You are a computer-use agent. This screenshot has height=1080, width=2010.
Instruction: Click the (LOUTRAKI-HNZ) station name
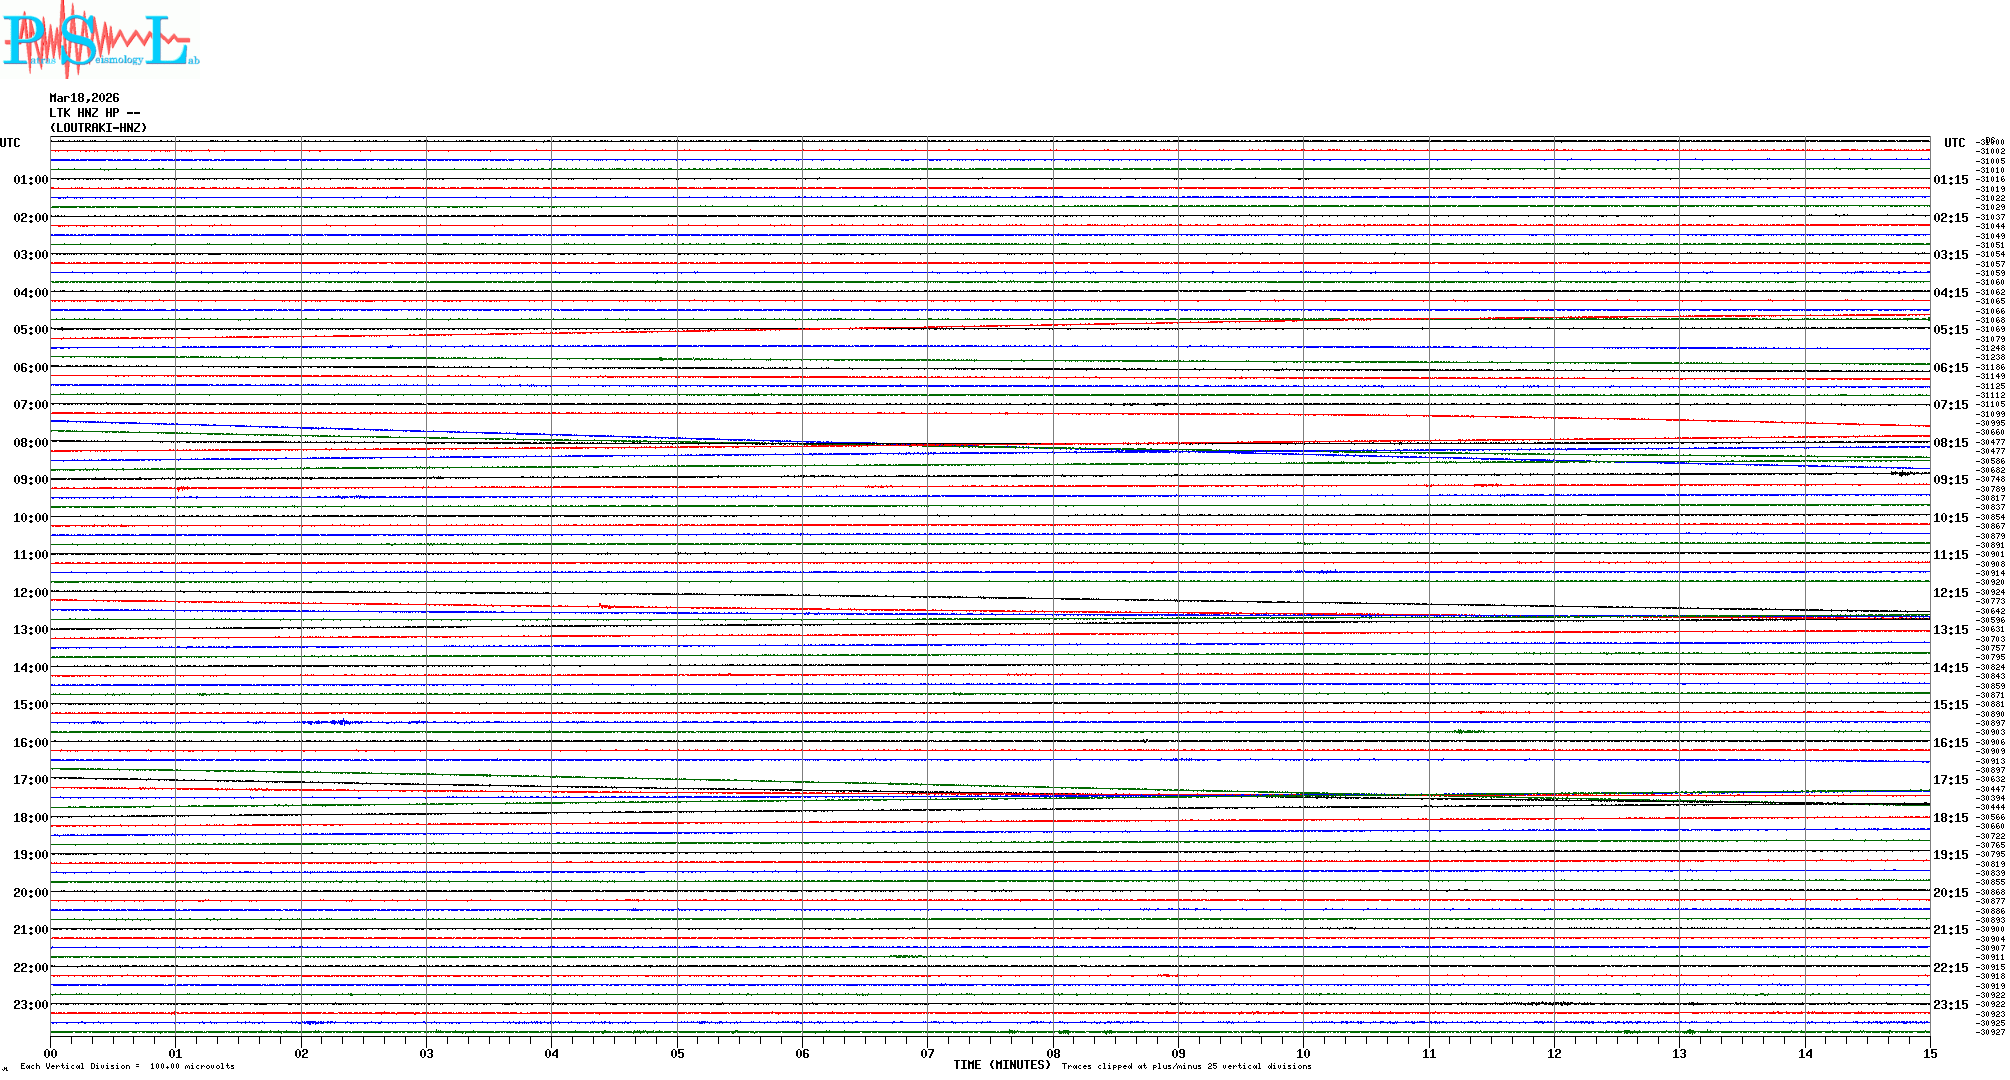click(x=98, y=128)
